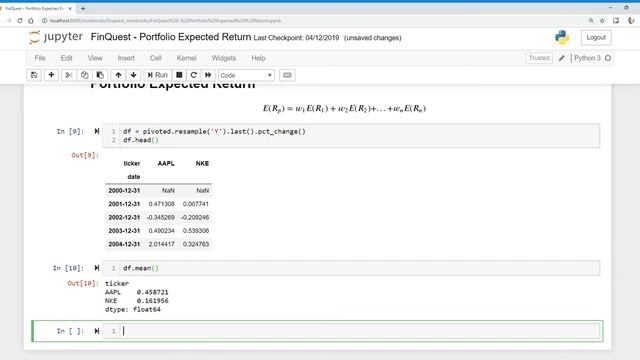Select the 2002-12-31 row label

[124, 218]
